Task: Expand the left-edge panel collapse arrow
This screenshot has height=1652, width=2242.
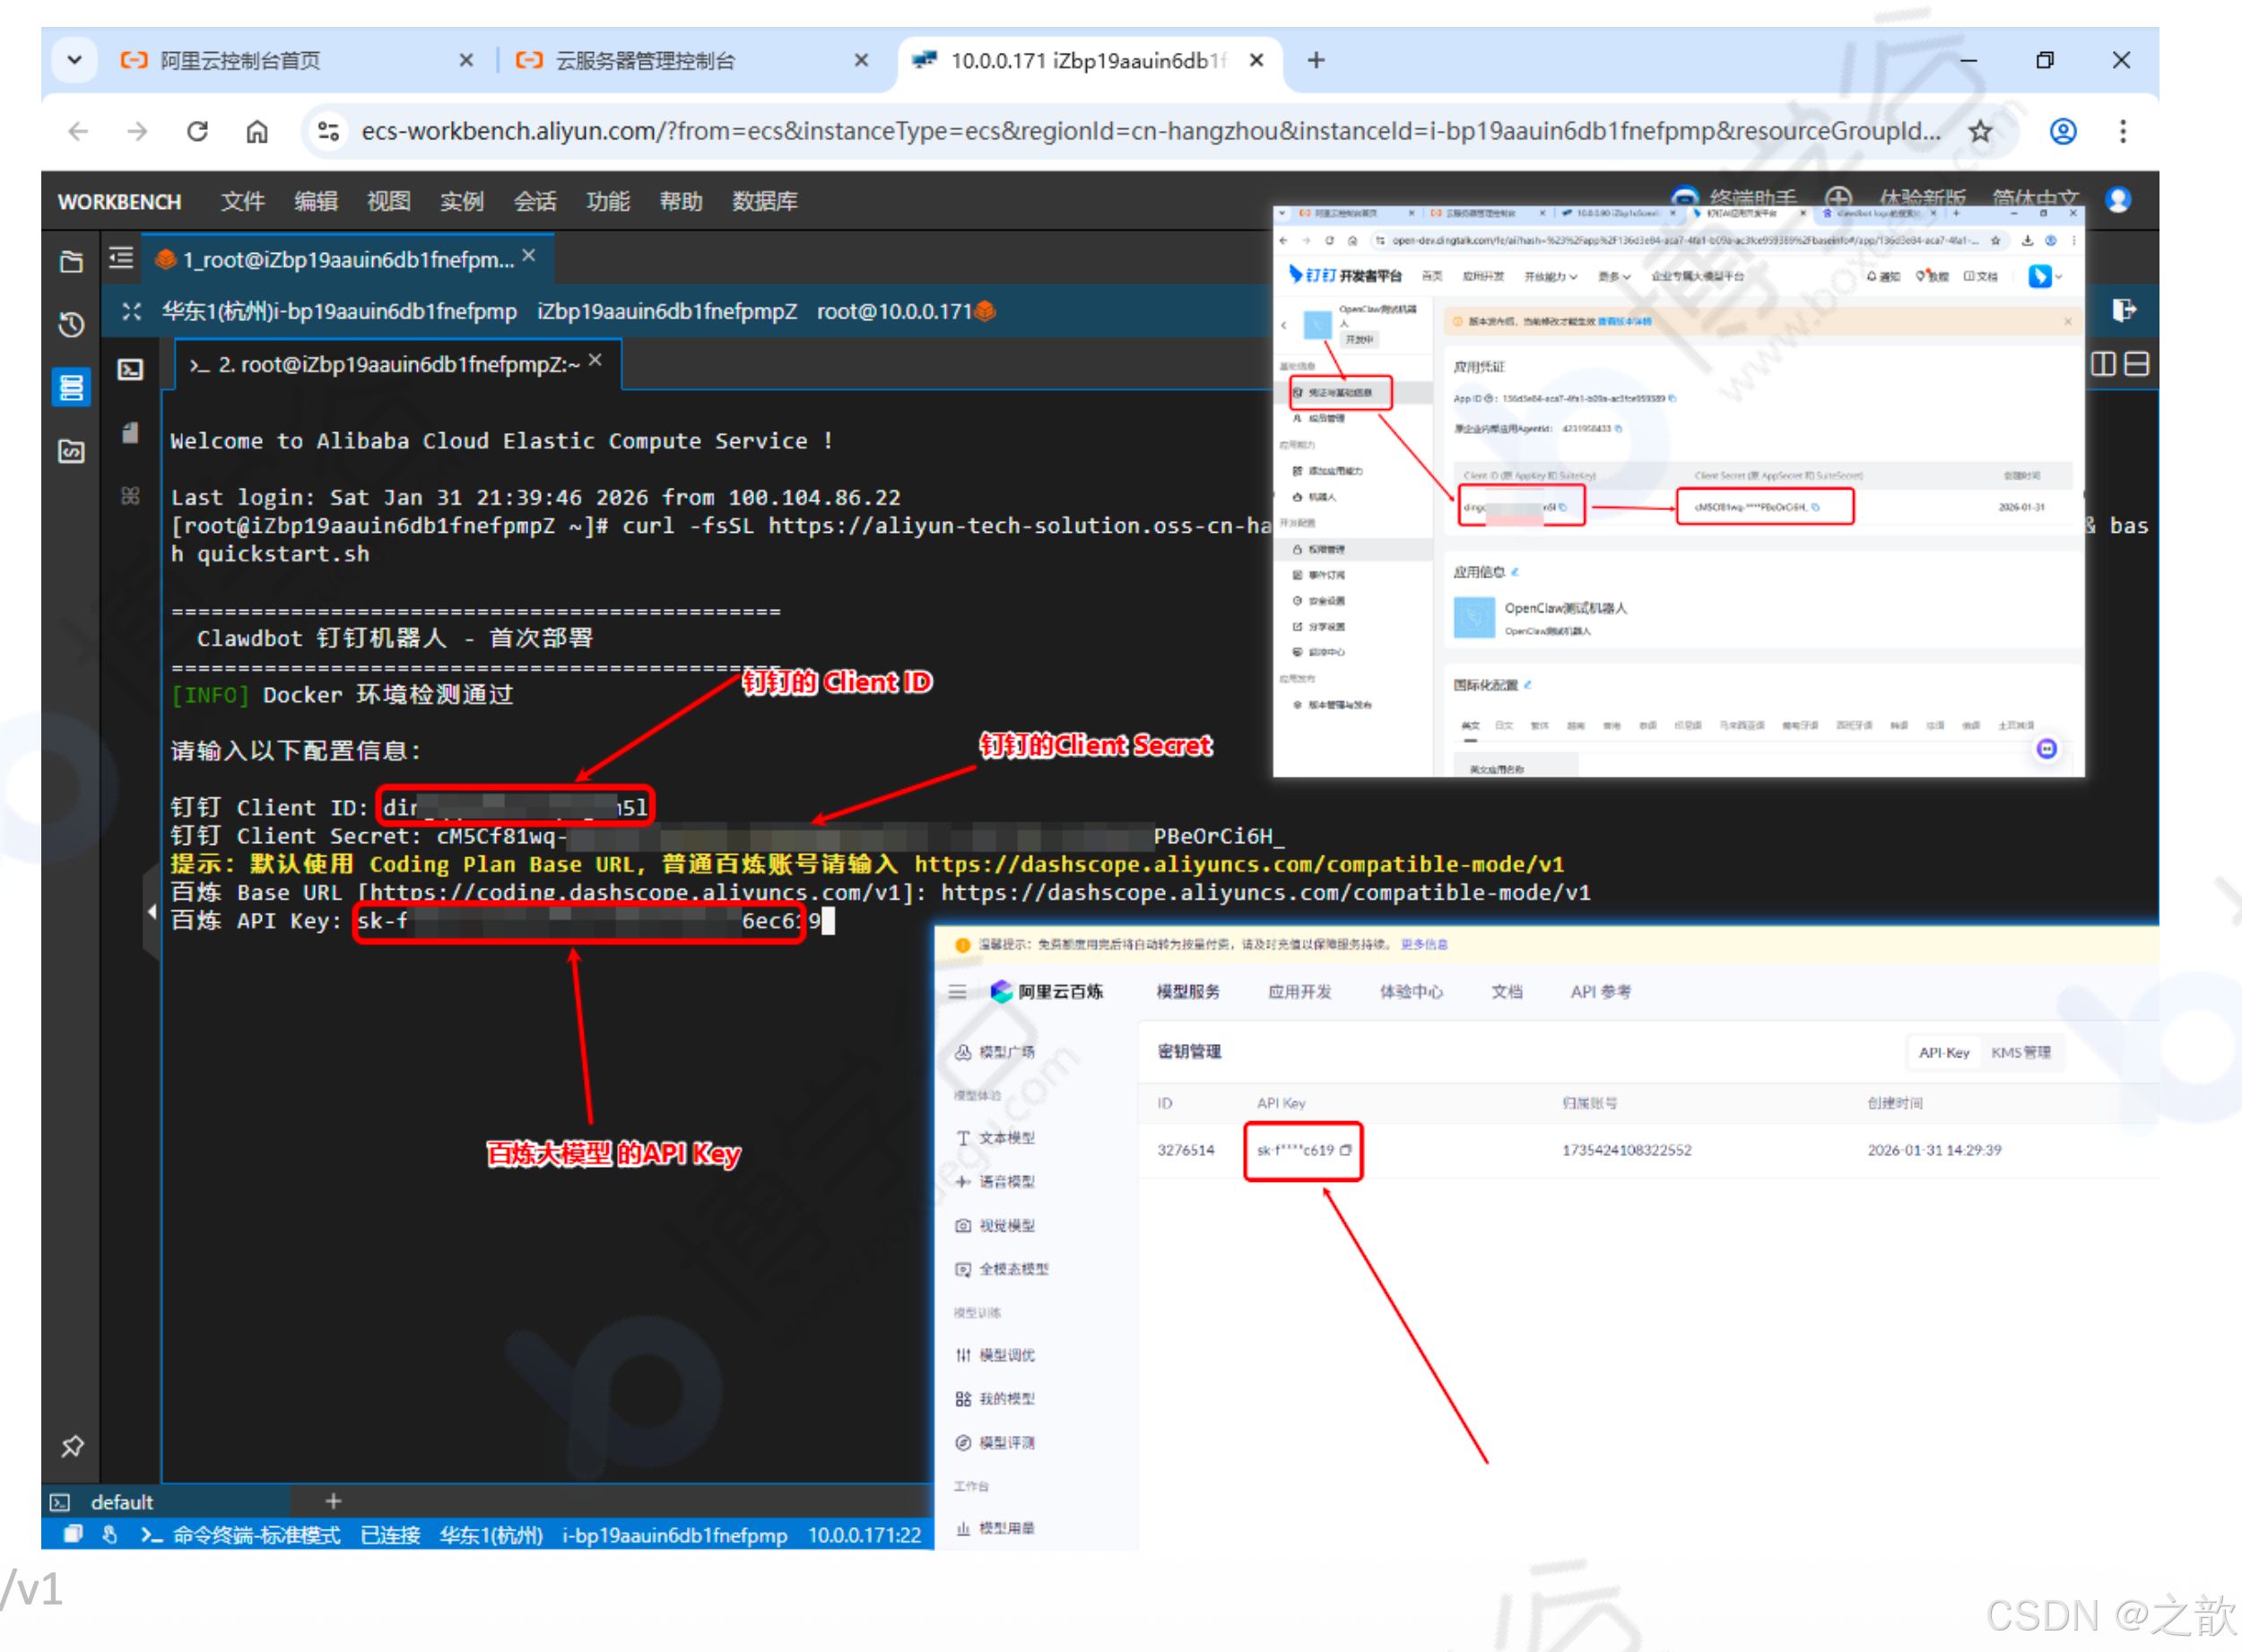Action: tap(152, 911)
